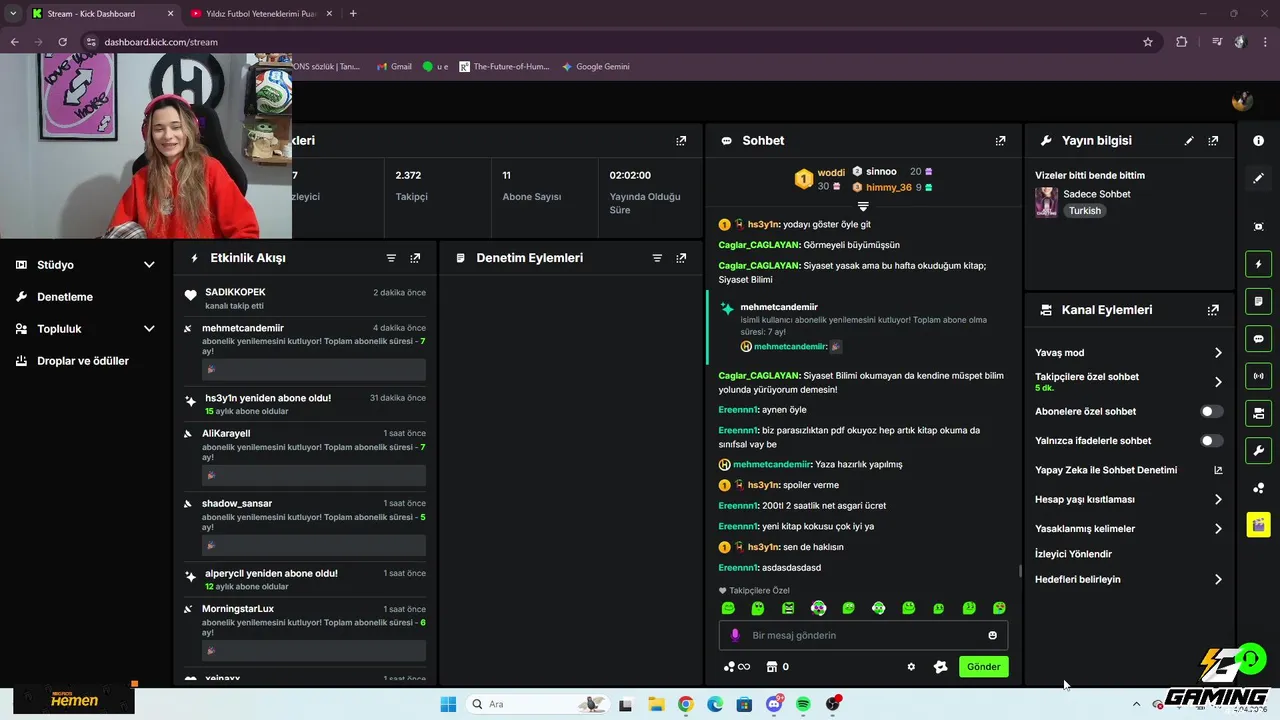Toggle the camera actions widget in right sidebar

coord(1258,413)
